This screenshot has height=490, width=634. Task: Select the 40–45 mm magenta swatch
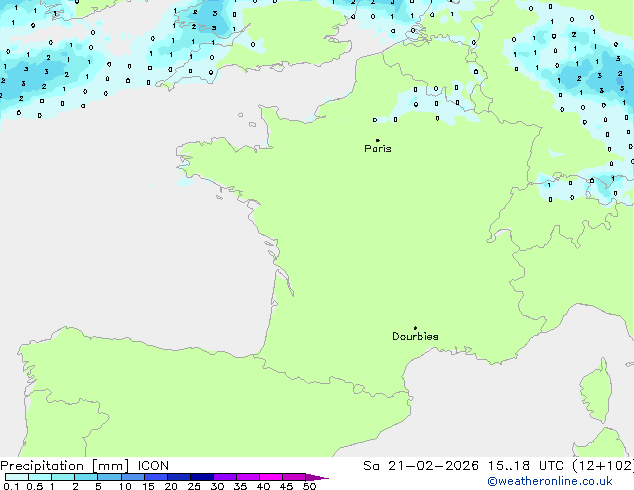tap(271, 477)
